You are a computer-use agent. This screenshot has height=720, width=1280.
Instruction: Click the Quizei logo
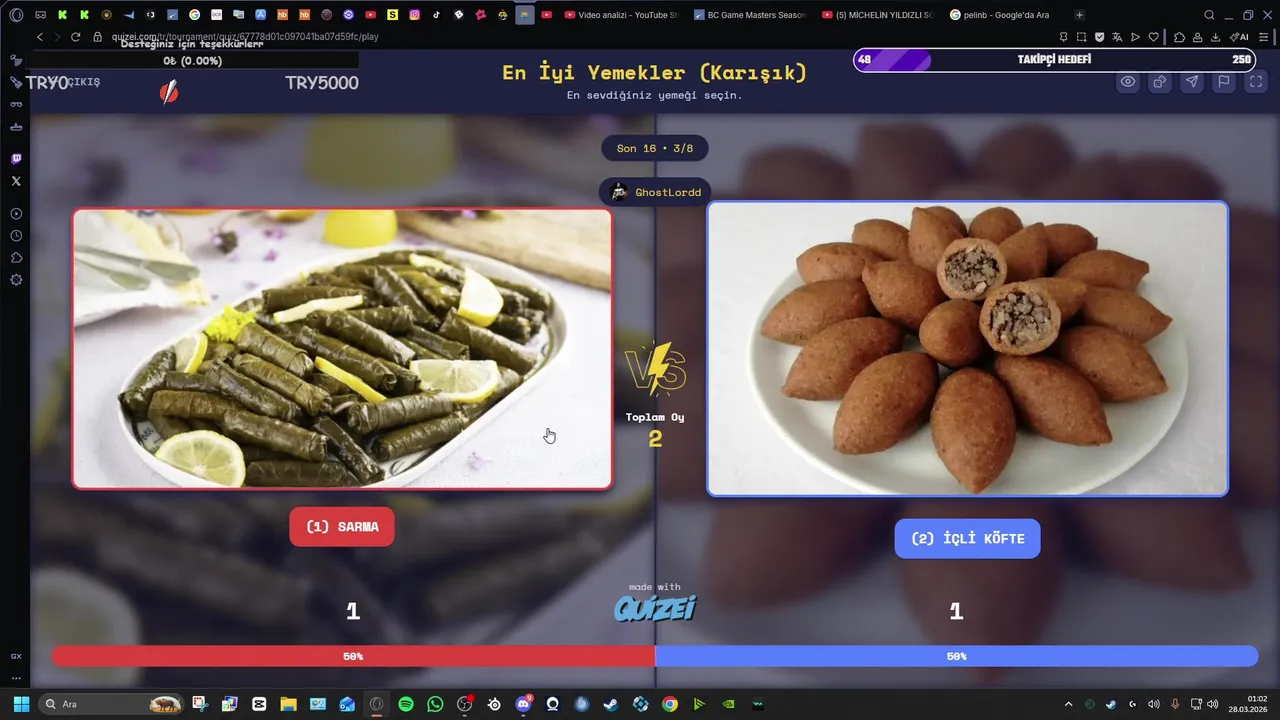pos(655,609)
